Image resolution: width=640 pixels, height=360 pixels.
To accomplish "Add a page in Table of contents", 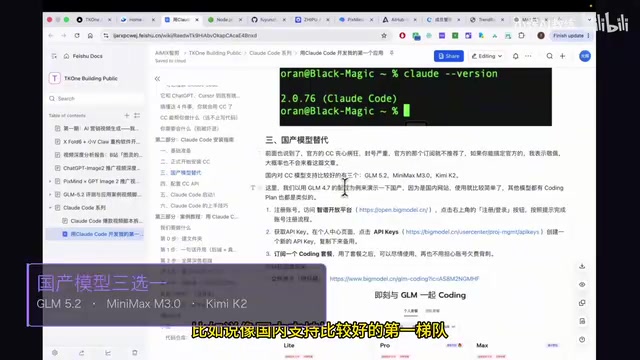I will (127, 116).
